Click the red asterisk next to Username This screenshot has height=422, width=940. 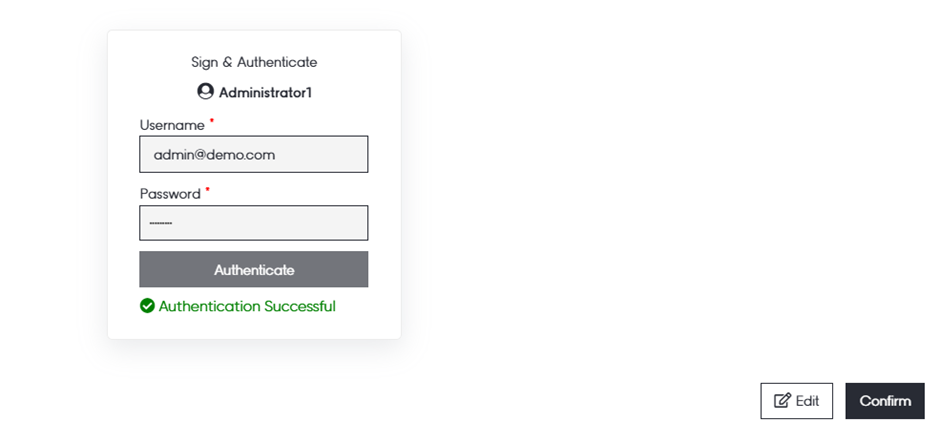click(x=212, y=121)
